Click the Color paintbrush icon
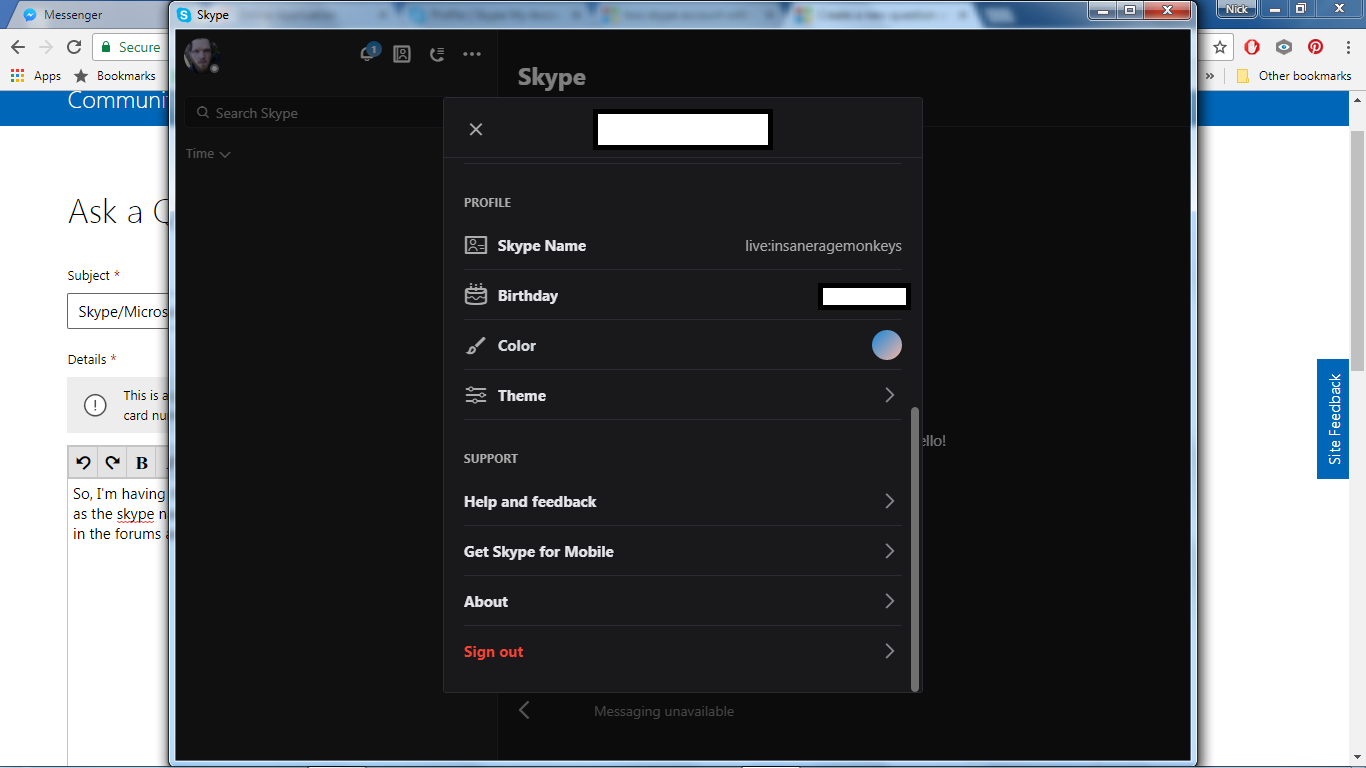 click(476, 346)
